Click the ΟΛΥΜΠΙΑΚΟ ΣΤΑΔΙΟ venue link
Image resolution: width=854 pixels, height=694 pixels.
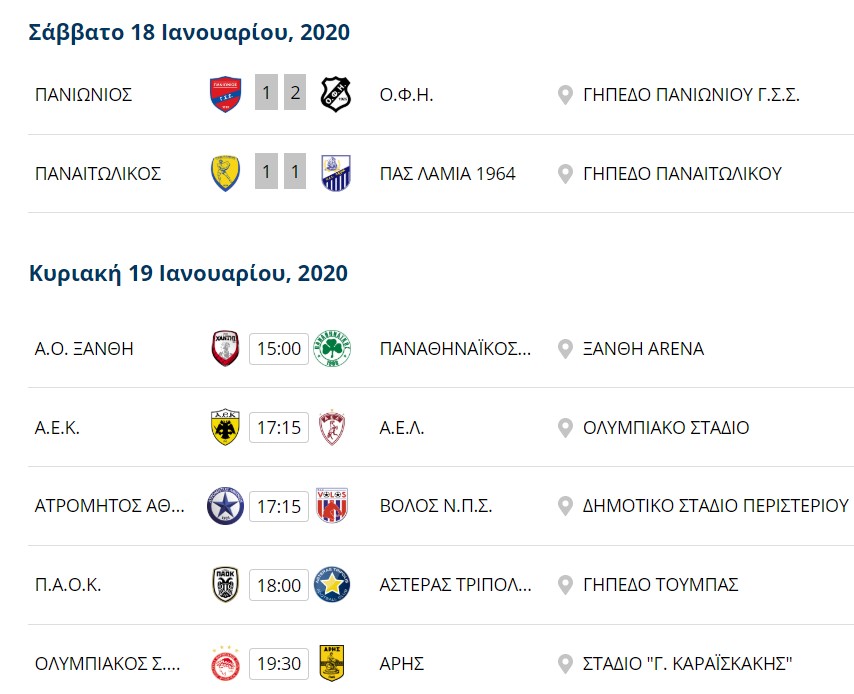pyautogui.click(x=666, y=428)
